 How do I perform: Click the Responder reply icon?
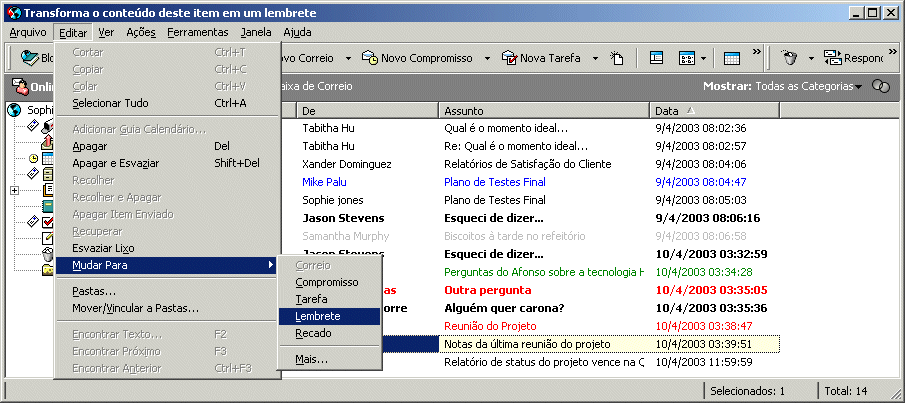(832, 58)
